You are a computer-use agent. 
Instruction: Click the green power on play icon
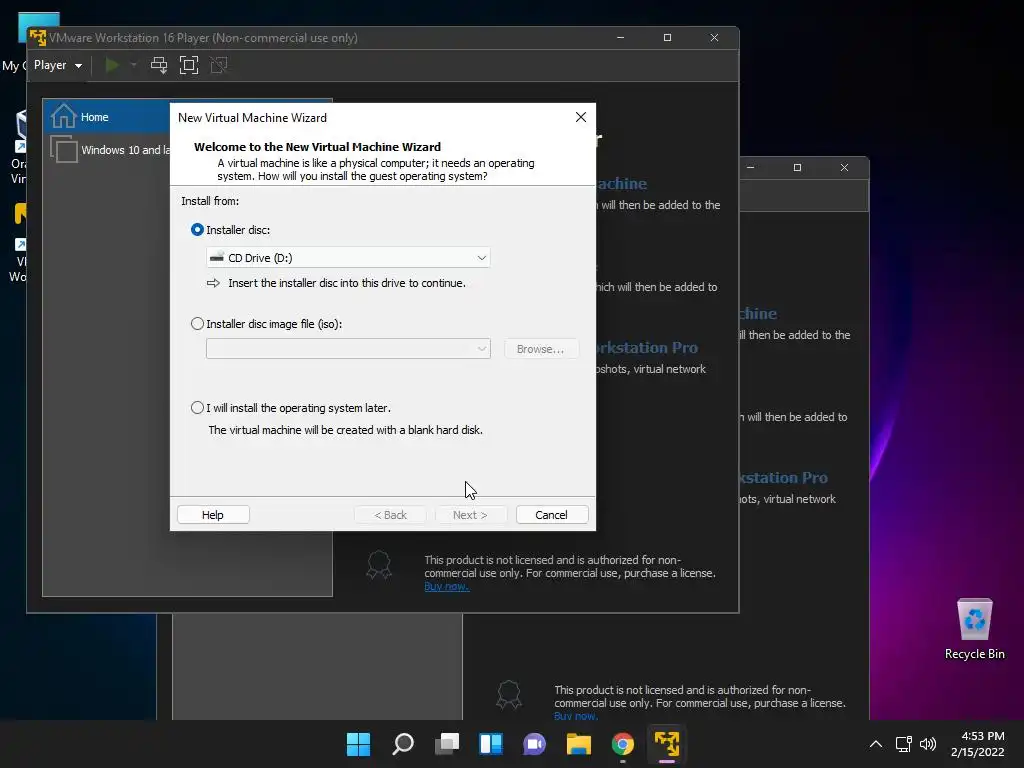tap(112, 65)
